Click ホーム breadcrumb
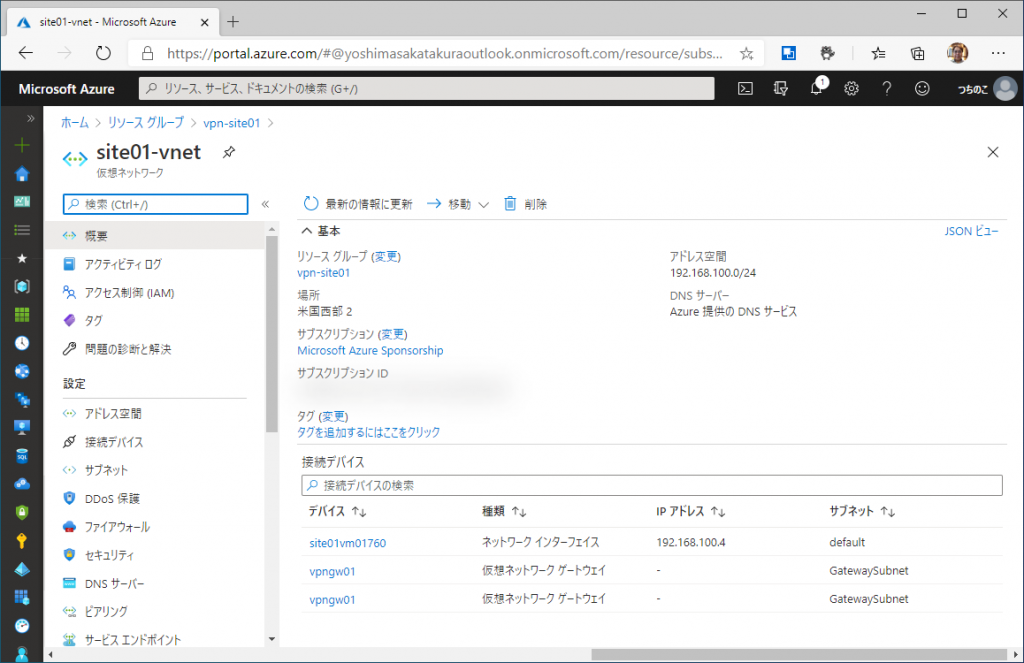Screen dimensions: 1024x663 74,123
